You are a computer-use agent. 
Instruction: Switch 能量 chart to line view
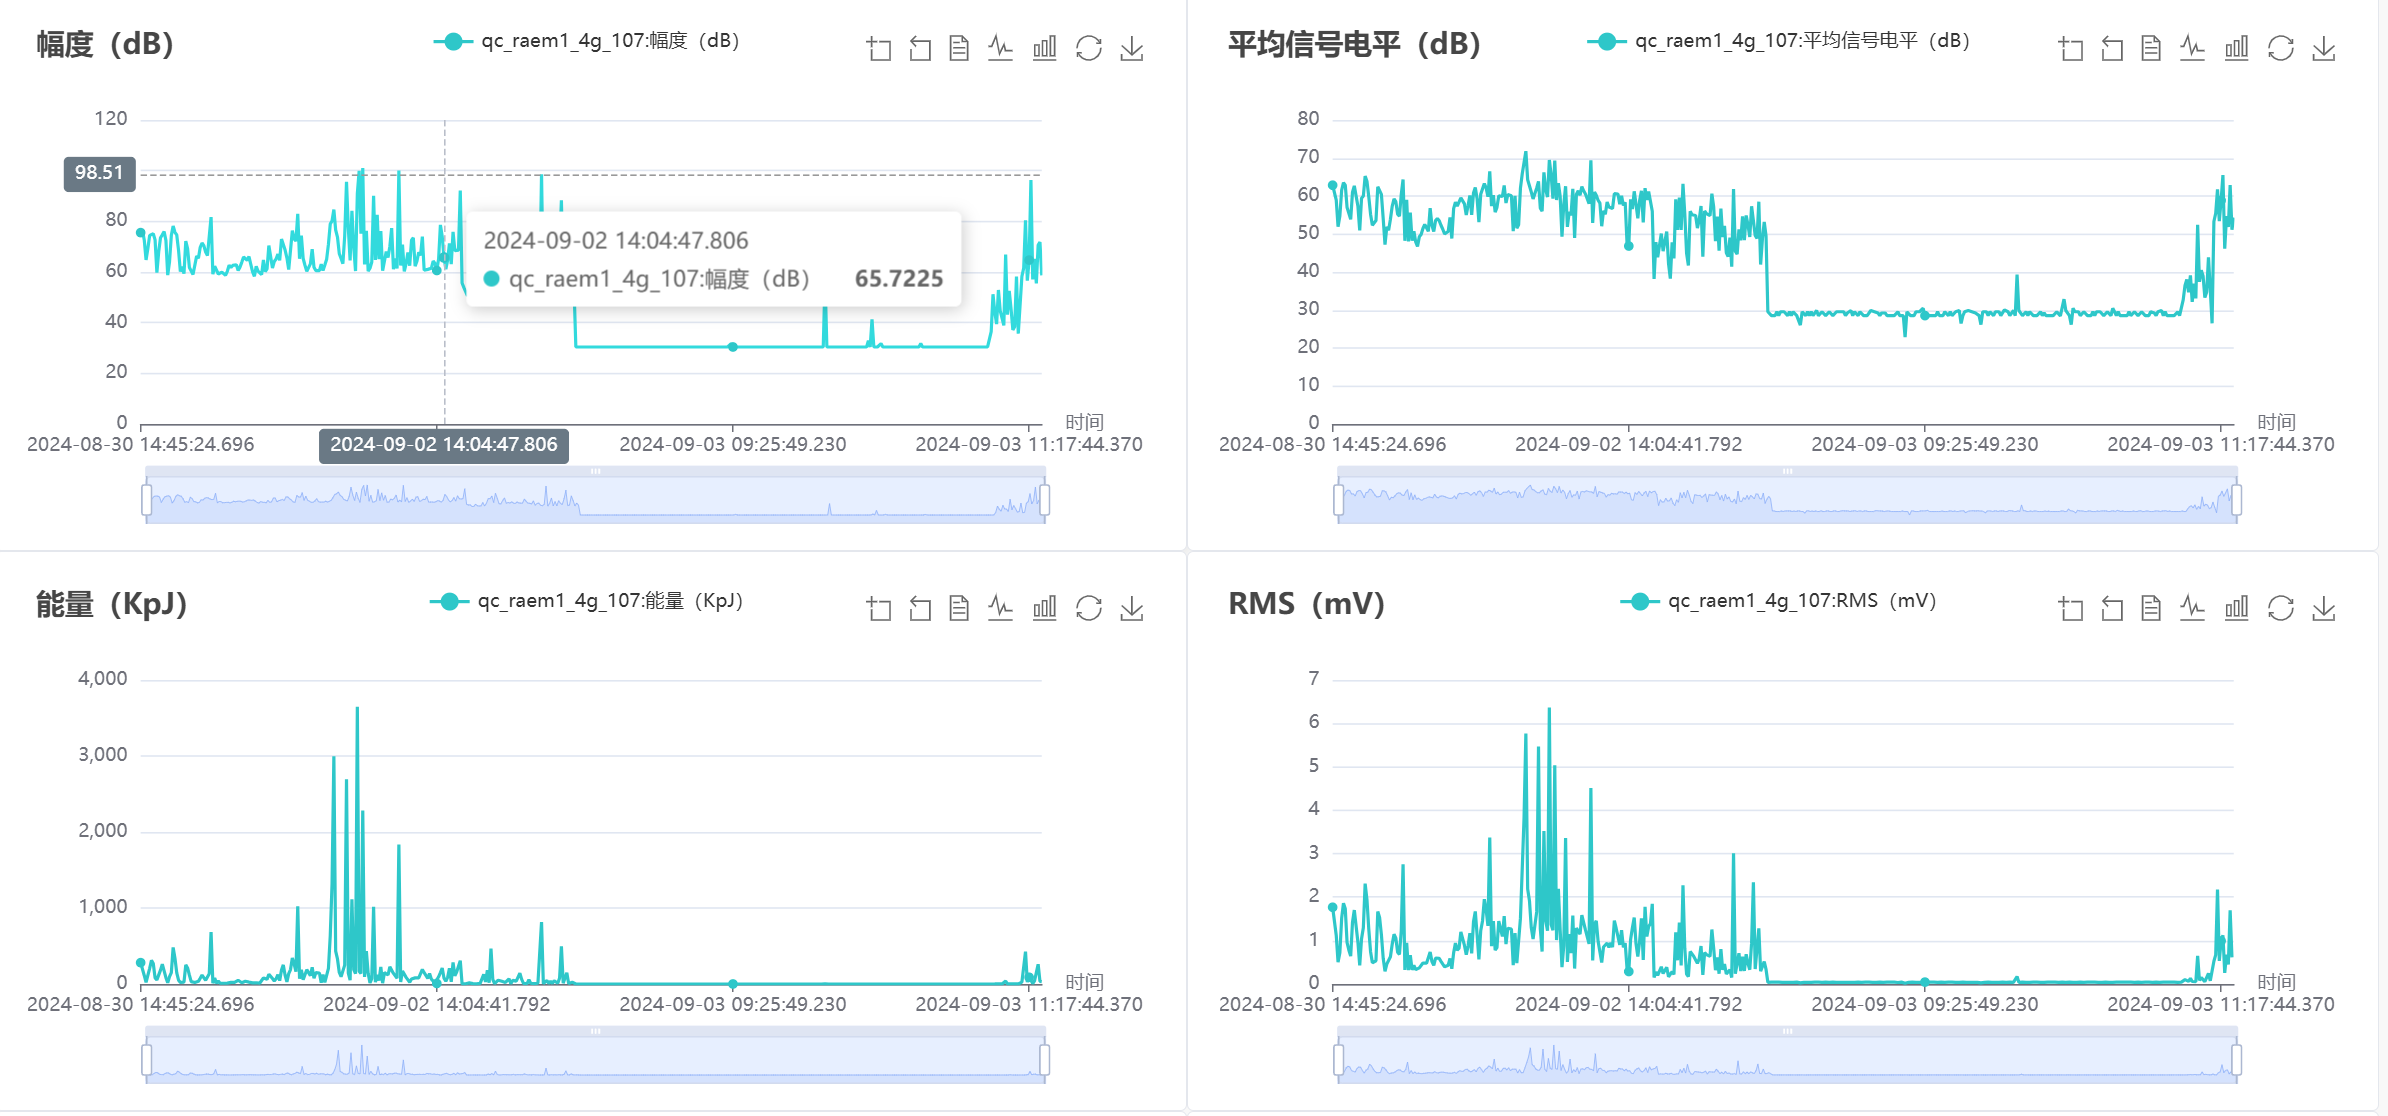[x=1002, y=607]
